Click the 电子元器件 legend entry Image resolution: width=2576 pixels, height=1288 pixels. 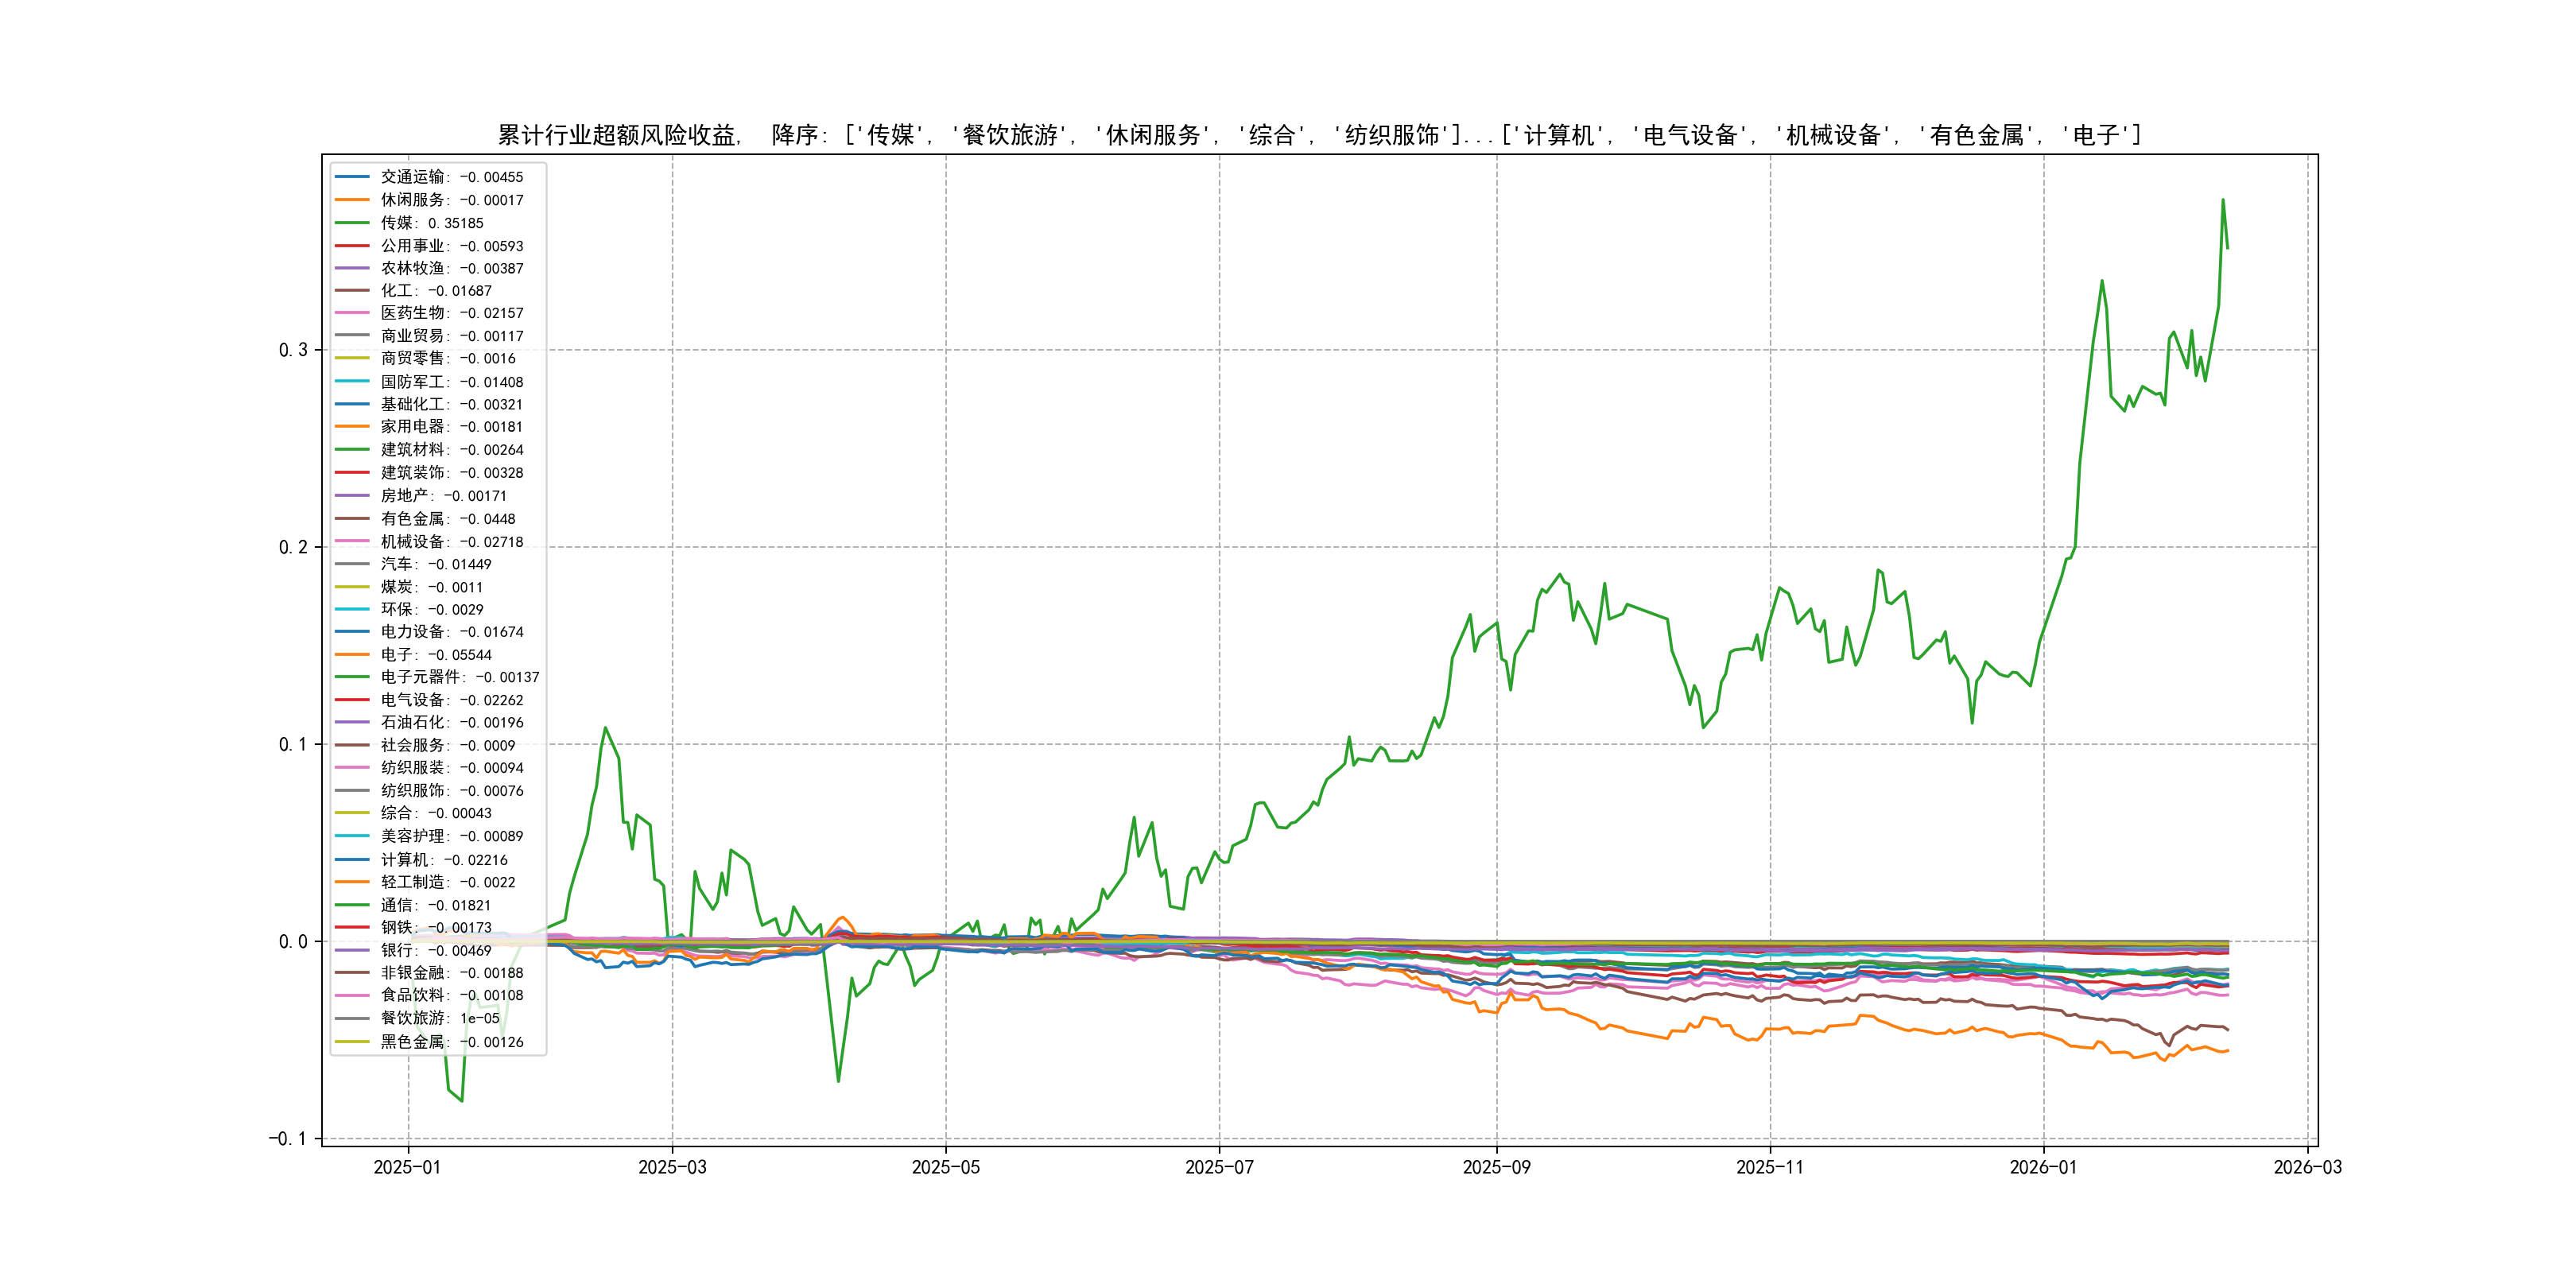point(459,677)
